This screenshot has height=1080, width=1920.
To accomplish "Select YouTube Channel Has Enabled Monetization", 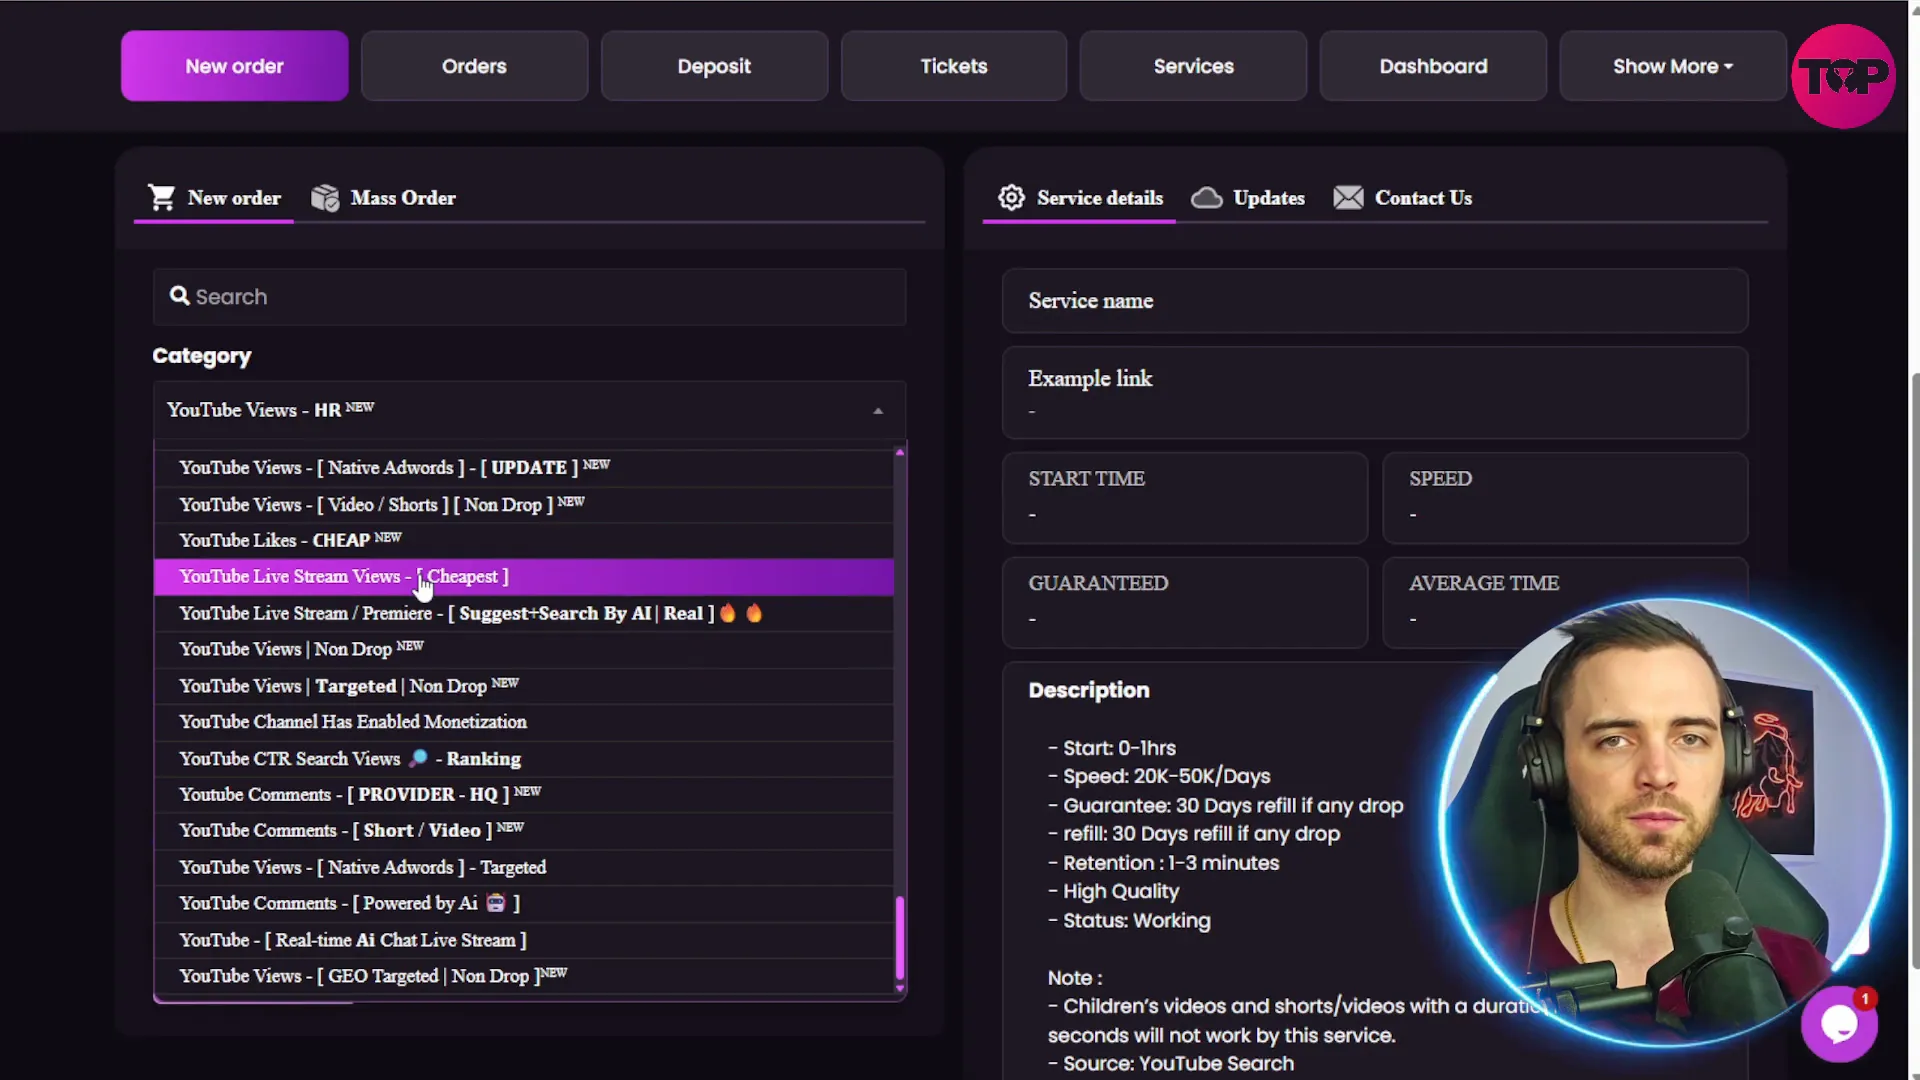I will [x=524, y=722].
